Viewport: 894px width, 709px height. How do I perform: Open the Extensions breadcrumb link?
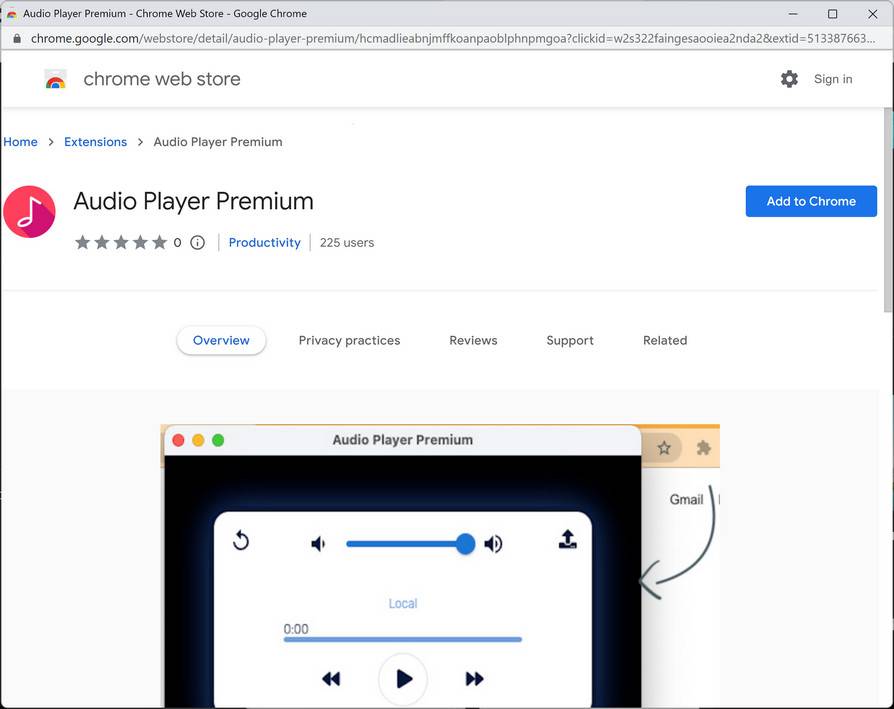[95, 142]
